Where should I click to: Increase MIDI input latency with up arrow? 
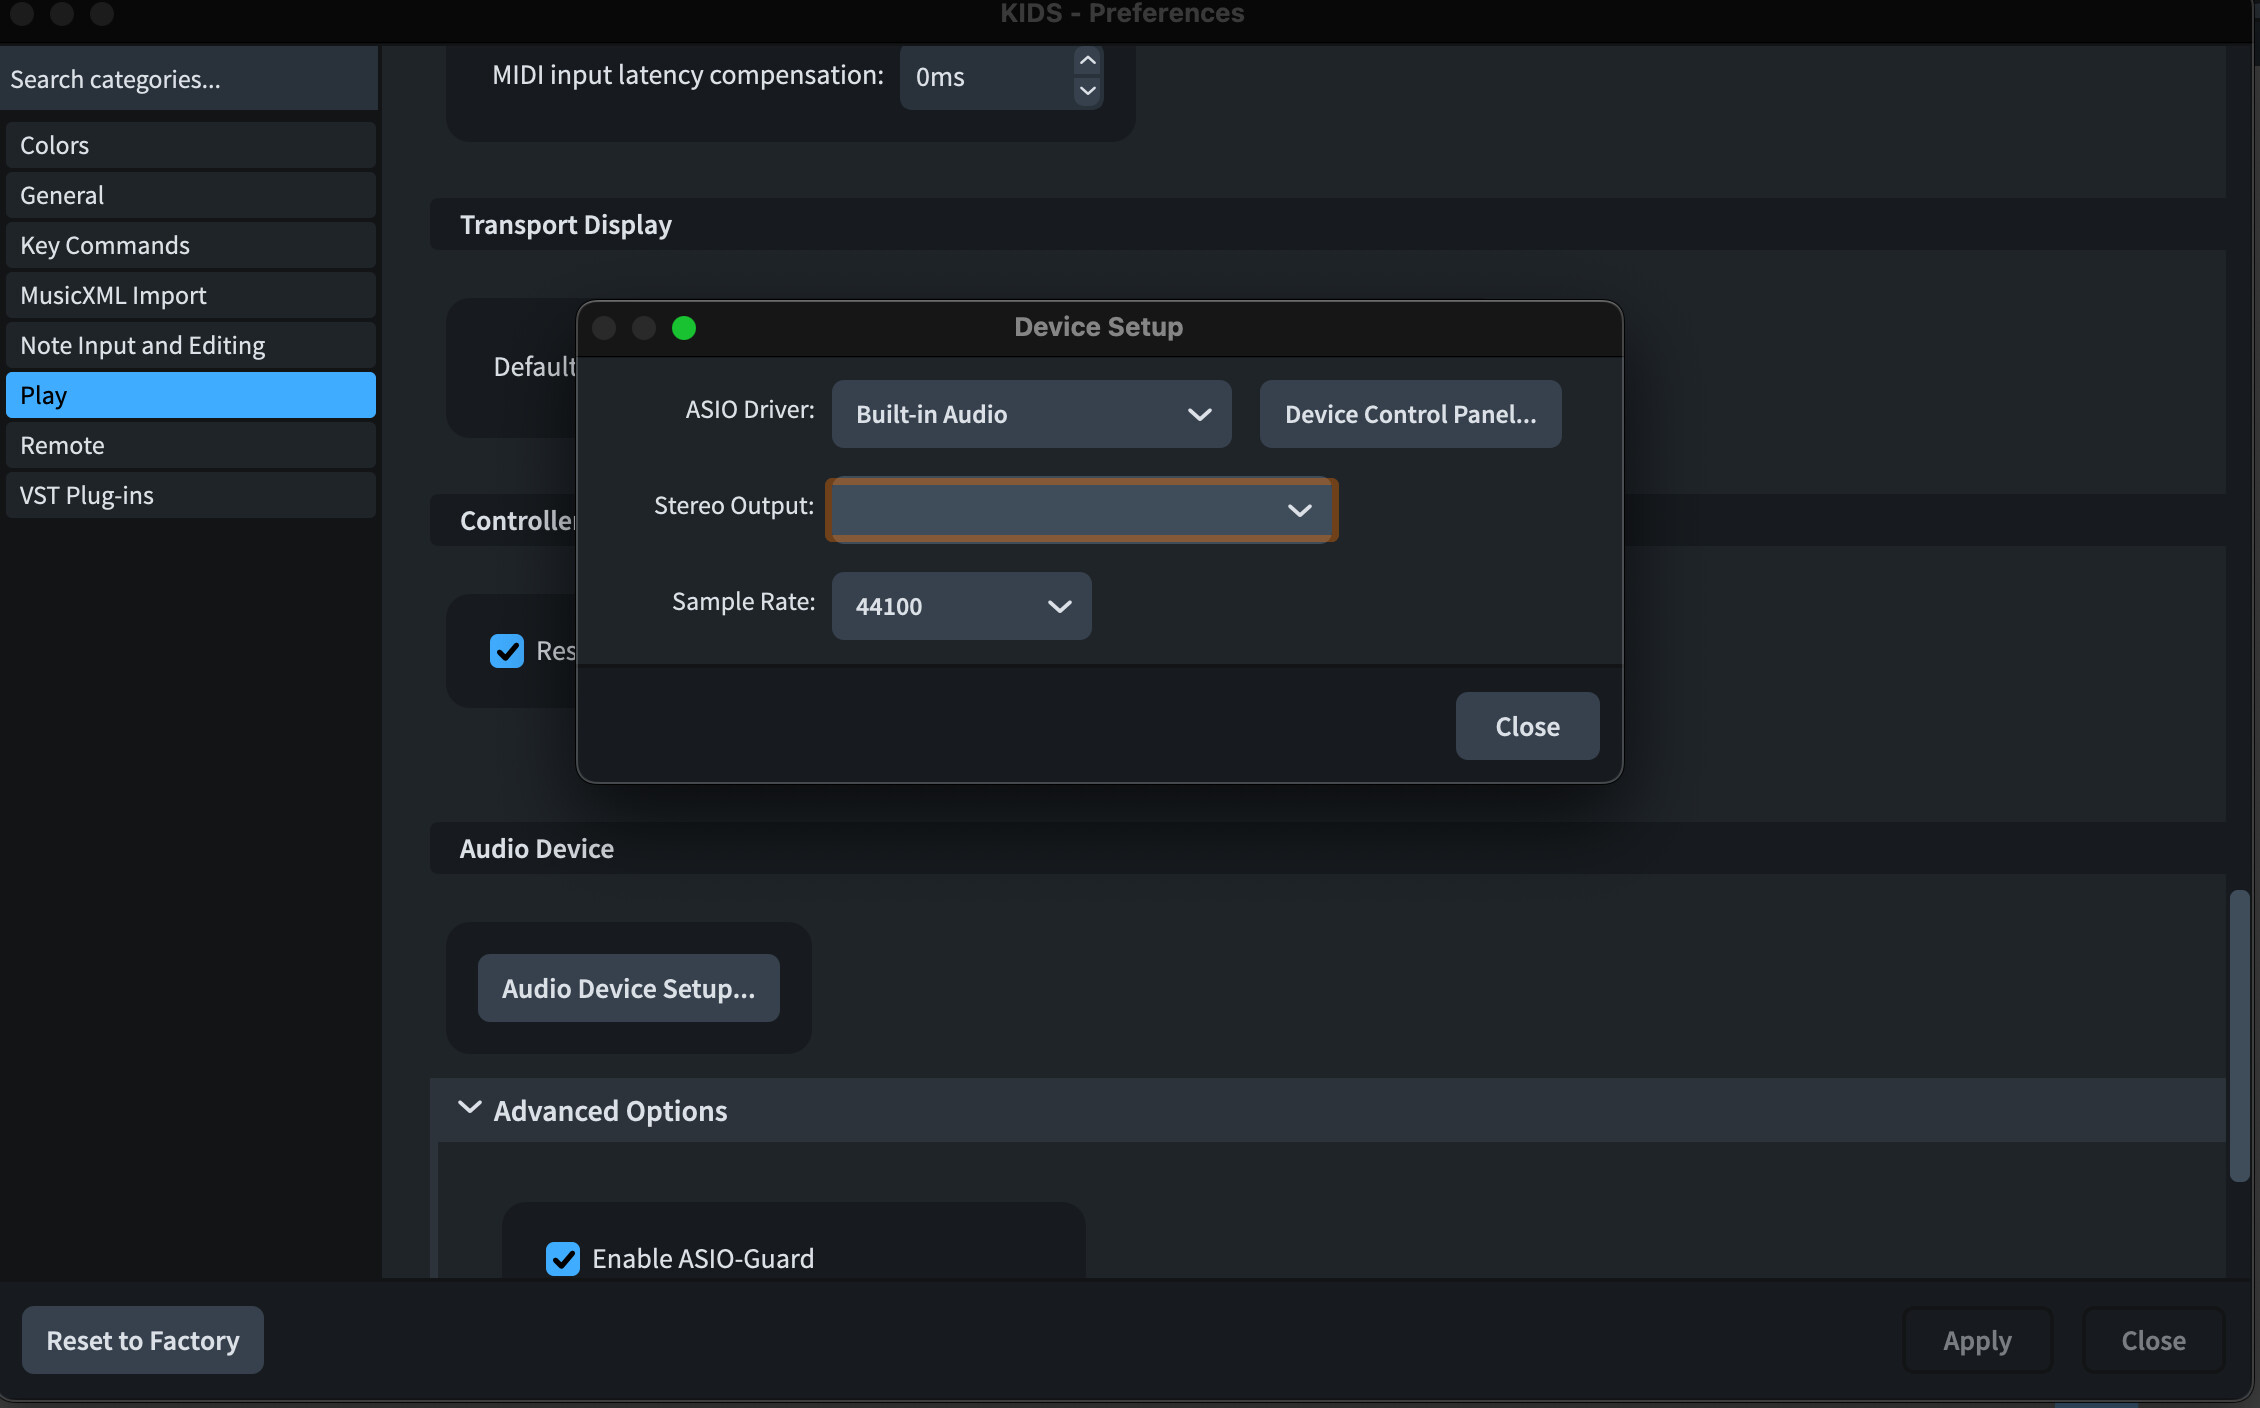(1088, 61)
